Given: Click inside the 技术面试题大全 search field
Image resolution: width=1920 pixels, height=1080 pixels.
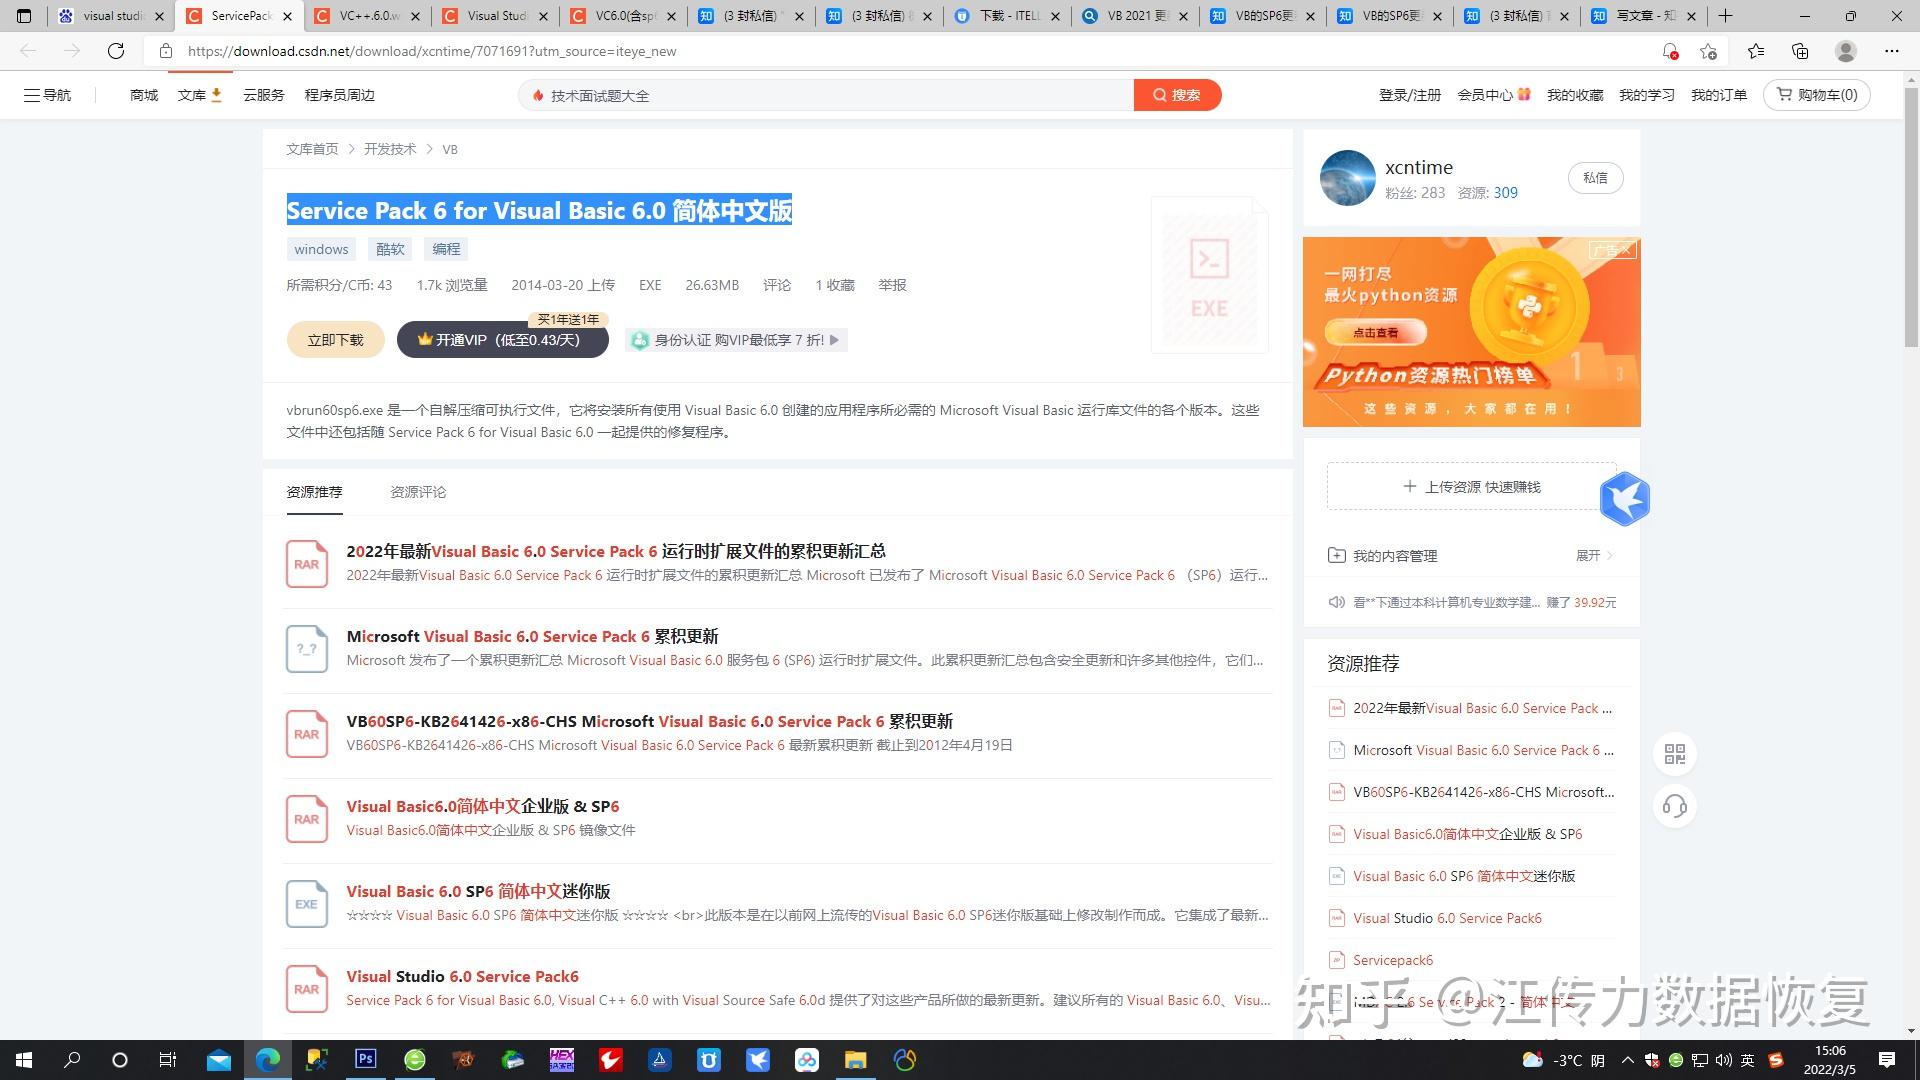Looking at the screenshot, I should coord(820,95).
